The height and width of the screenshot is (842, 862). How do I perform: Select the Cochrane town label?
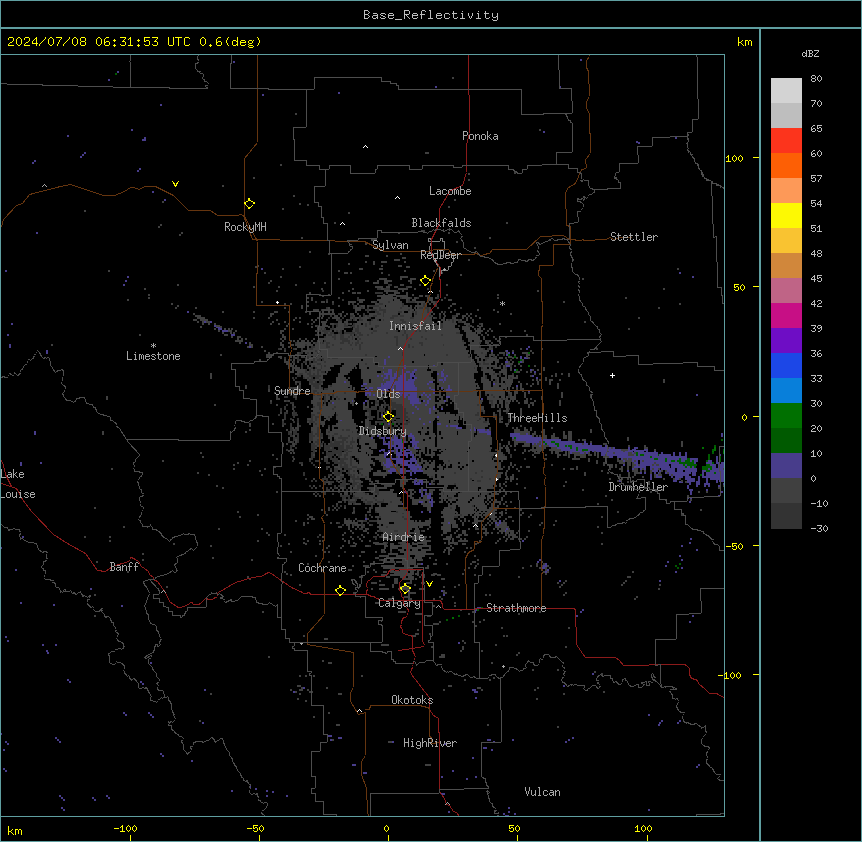[x=322, y=568]
